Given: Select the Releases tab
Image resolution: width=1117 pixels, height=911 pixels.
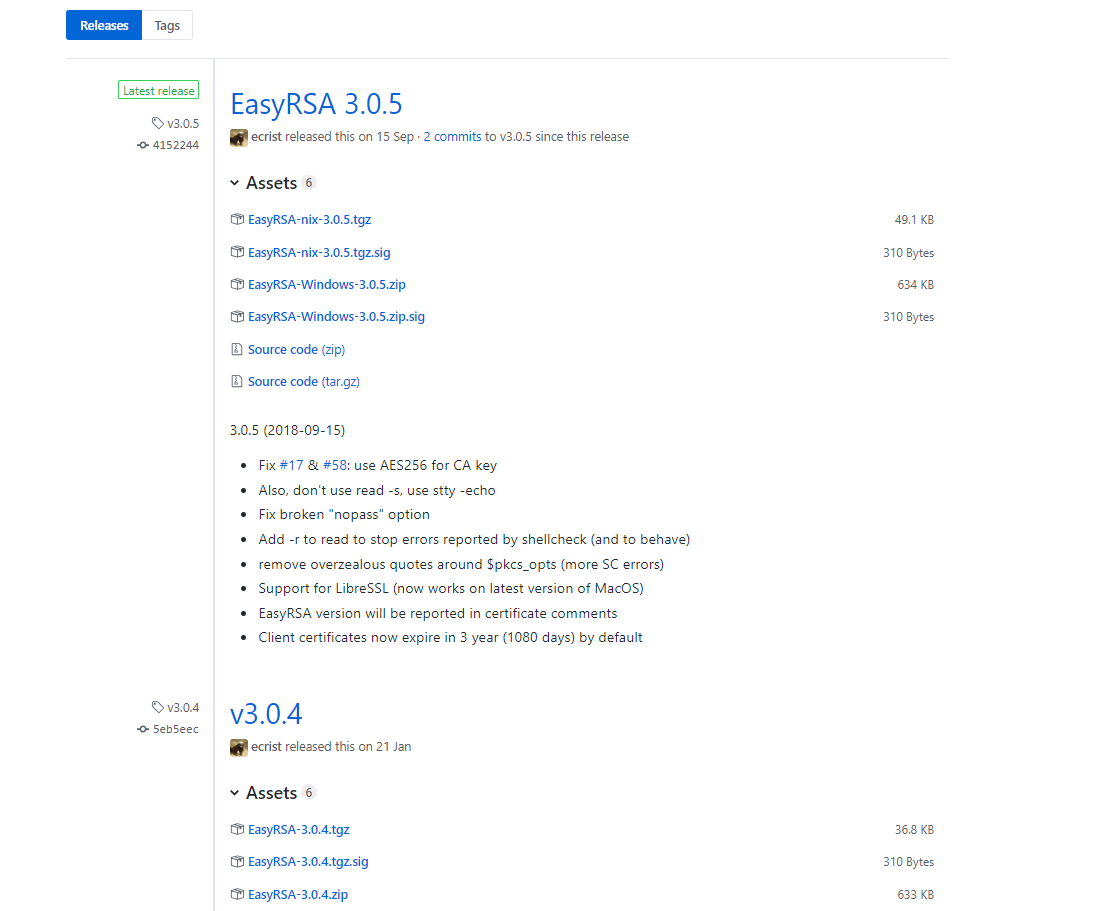Looking at the screenshot, I should click(103, 25).
